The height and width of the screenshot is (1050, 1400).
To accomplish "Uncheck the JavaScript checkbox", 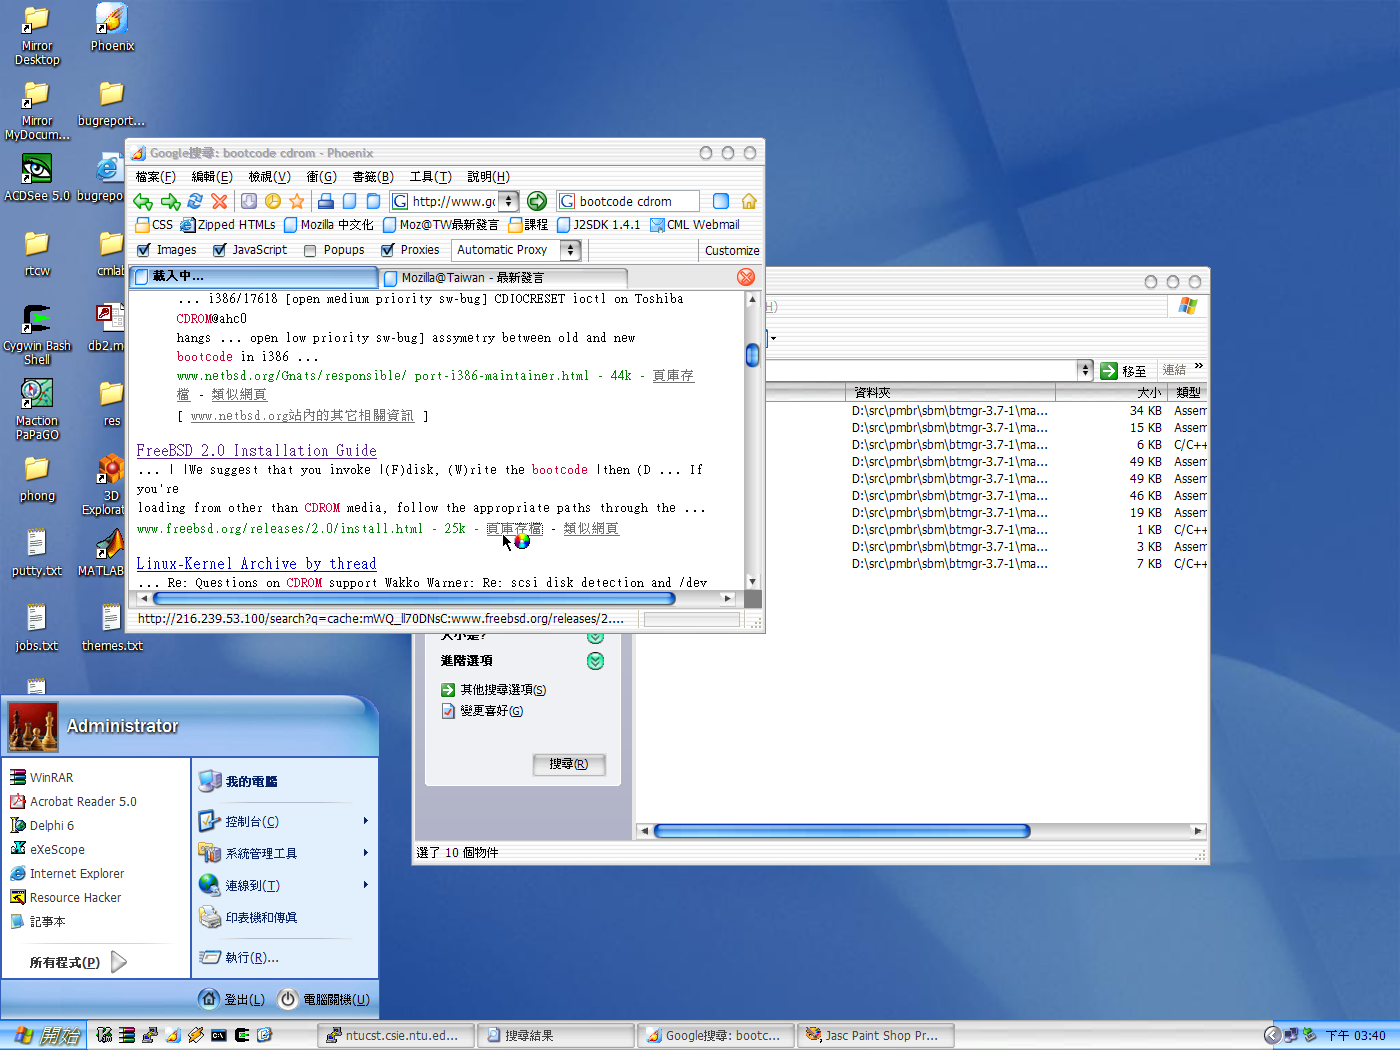I will 220,250.
